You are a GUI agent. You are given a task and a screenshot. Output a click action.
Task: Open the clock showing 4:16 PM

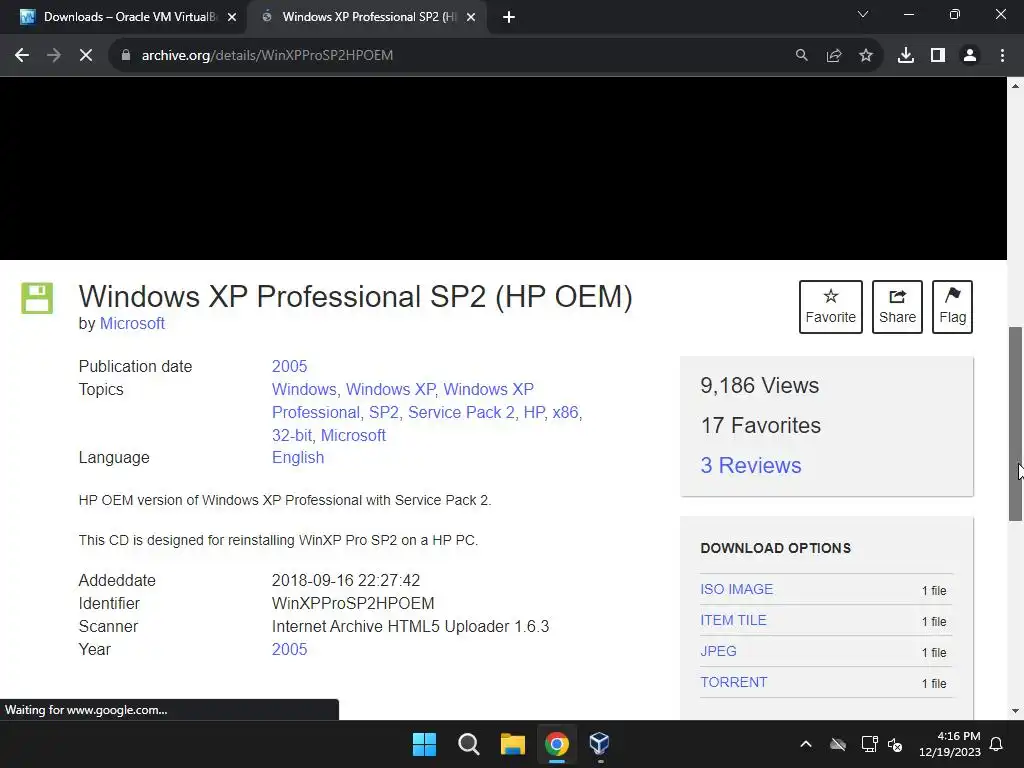pyautogui.click(x=950, y=744)
